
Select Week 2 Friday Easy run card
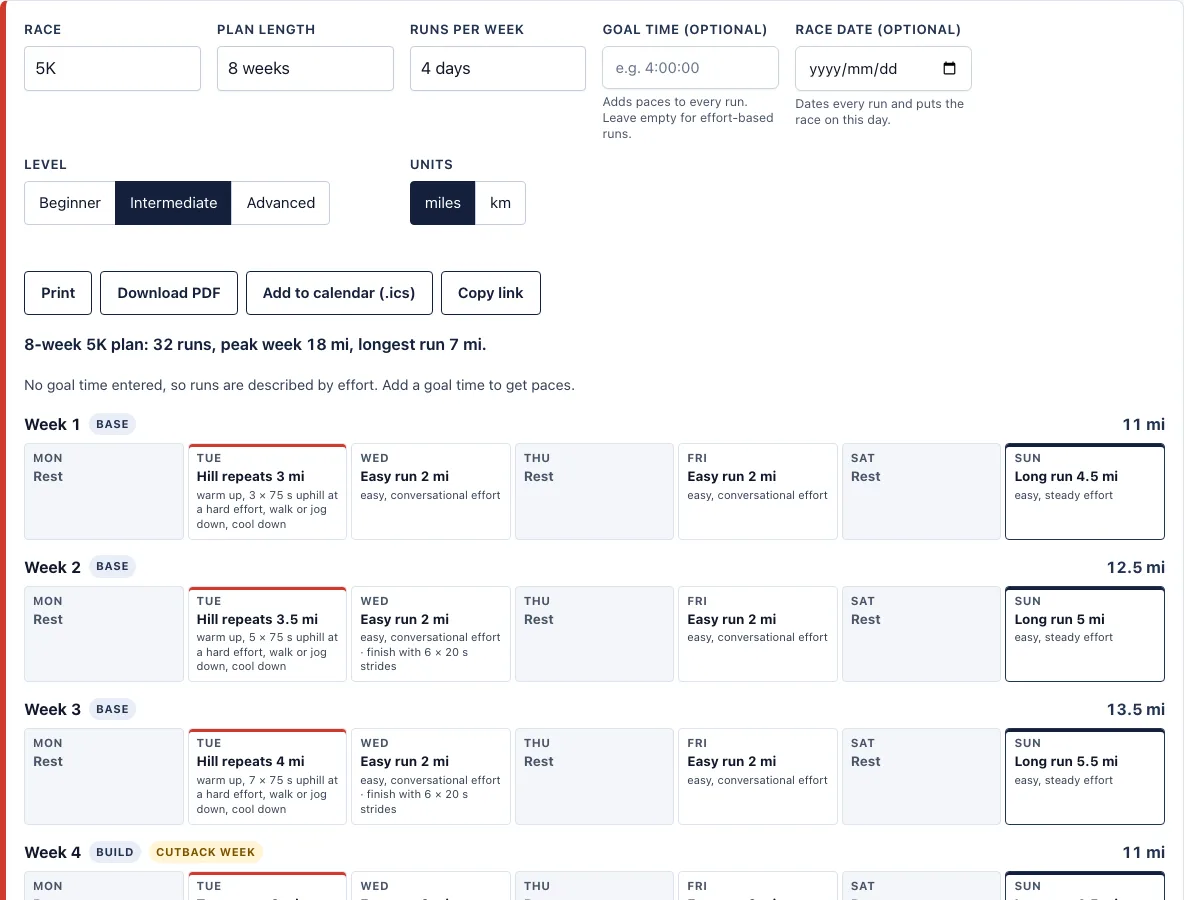click(757, 634)
